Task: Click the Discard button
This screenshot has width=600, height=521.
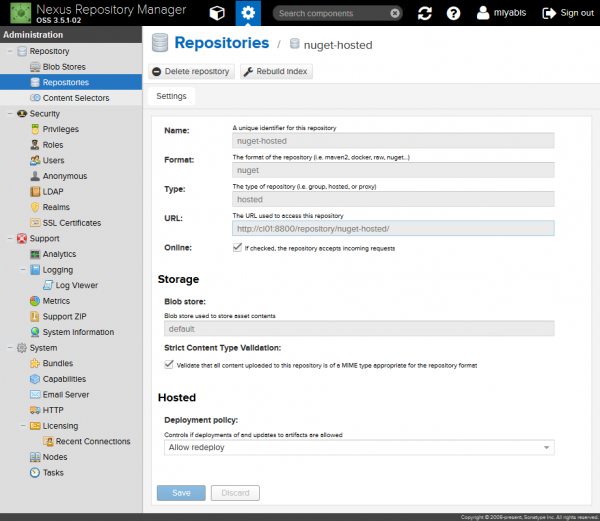Action: (x=235, y=493)
